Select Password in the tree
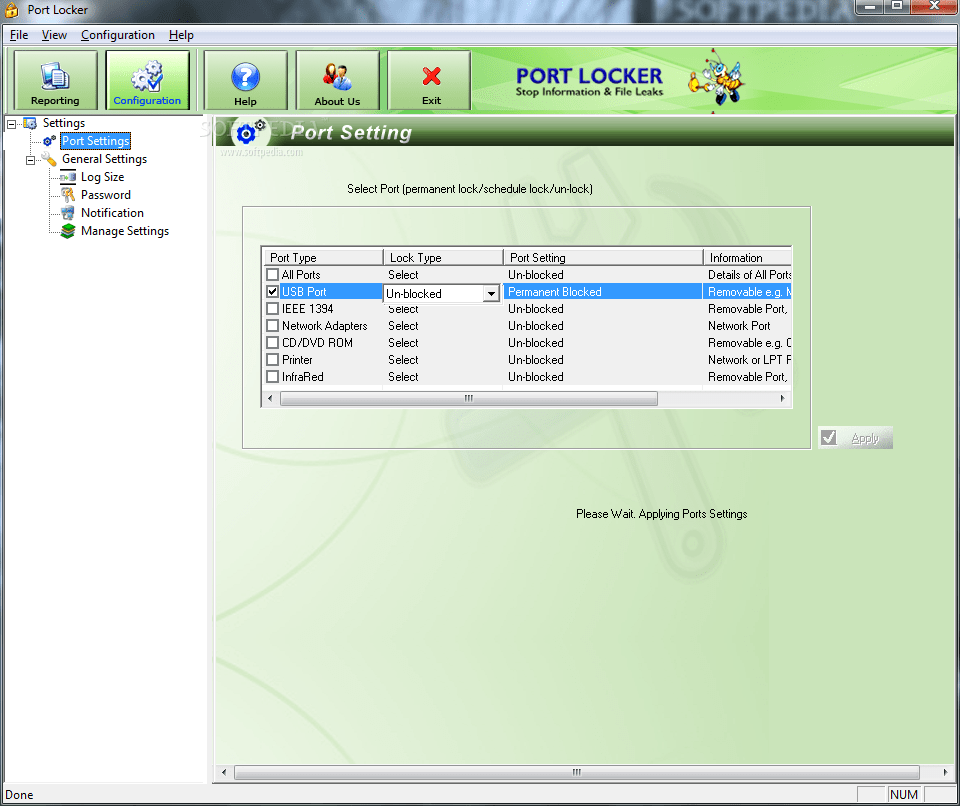The width and height of the screenshot is (960, 806). (105, 195)
